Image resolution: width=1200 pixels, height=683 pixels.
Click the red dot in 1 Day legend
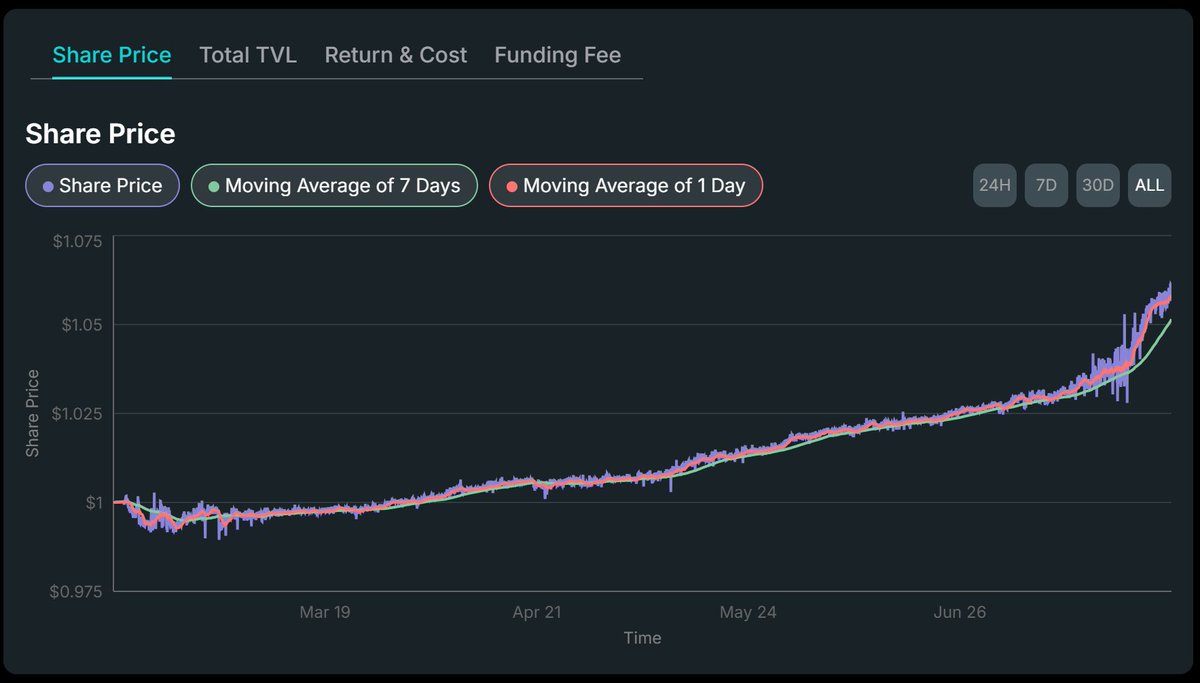512,186
